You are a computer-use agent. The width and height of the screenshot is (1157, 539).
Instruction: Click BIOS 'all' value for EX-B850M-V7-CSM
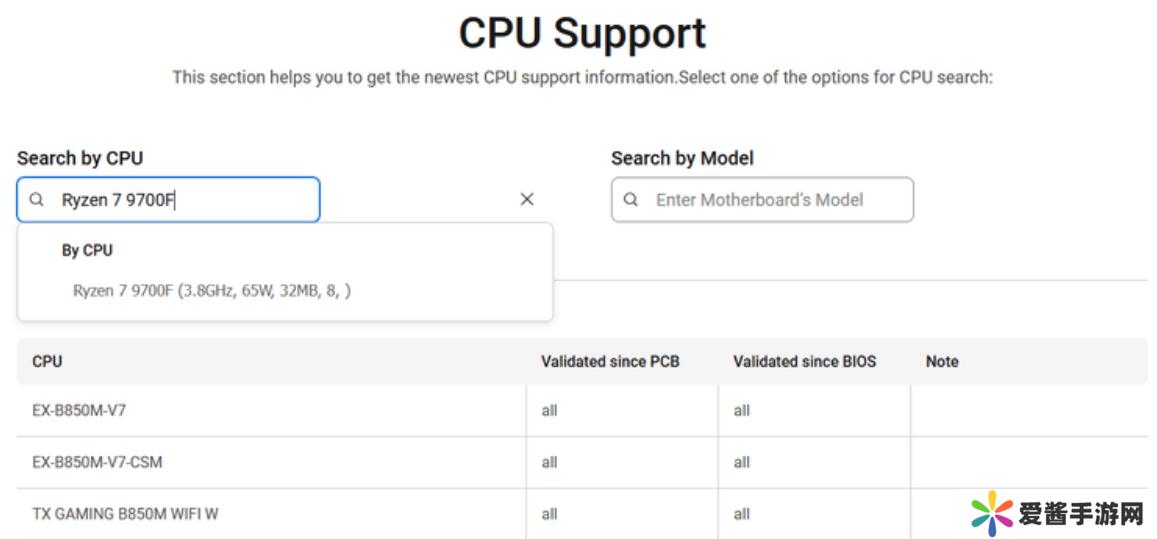741,462
